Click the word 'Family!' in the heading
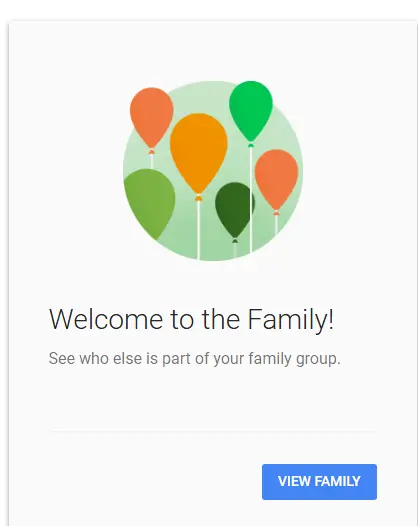The width and height of the screenshot is (418, 526). (x=291, y=319)
